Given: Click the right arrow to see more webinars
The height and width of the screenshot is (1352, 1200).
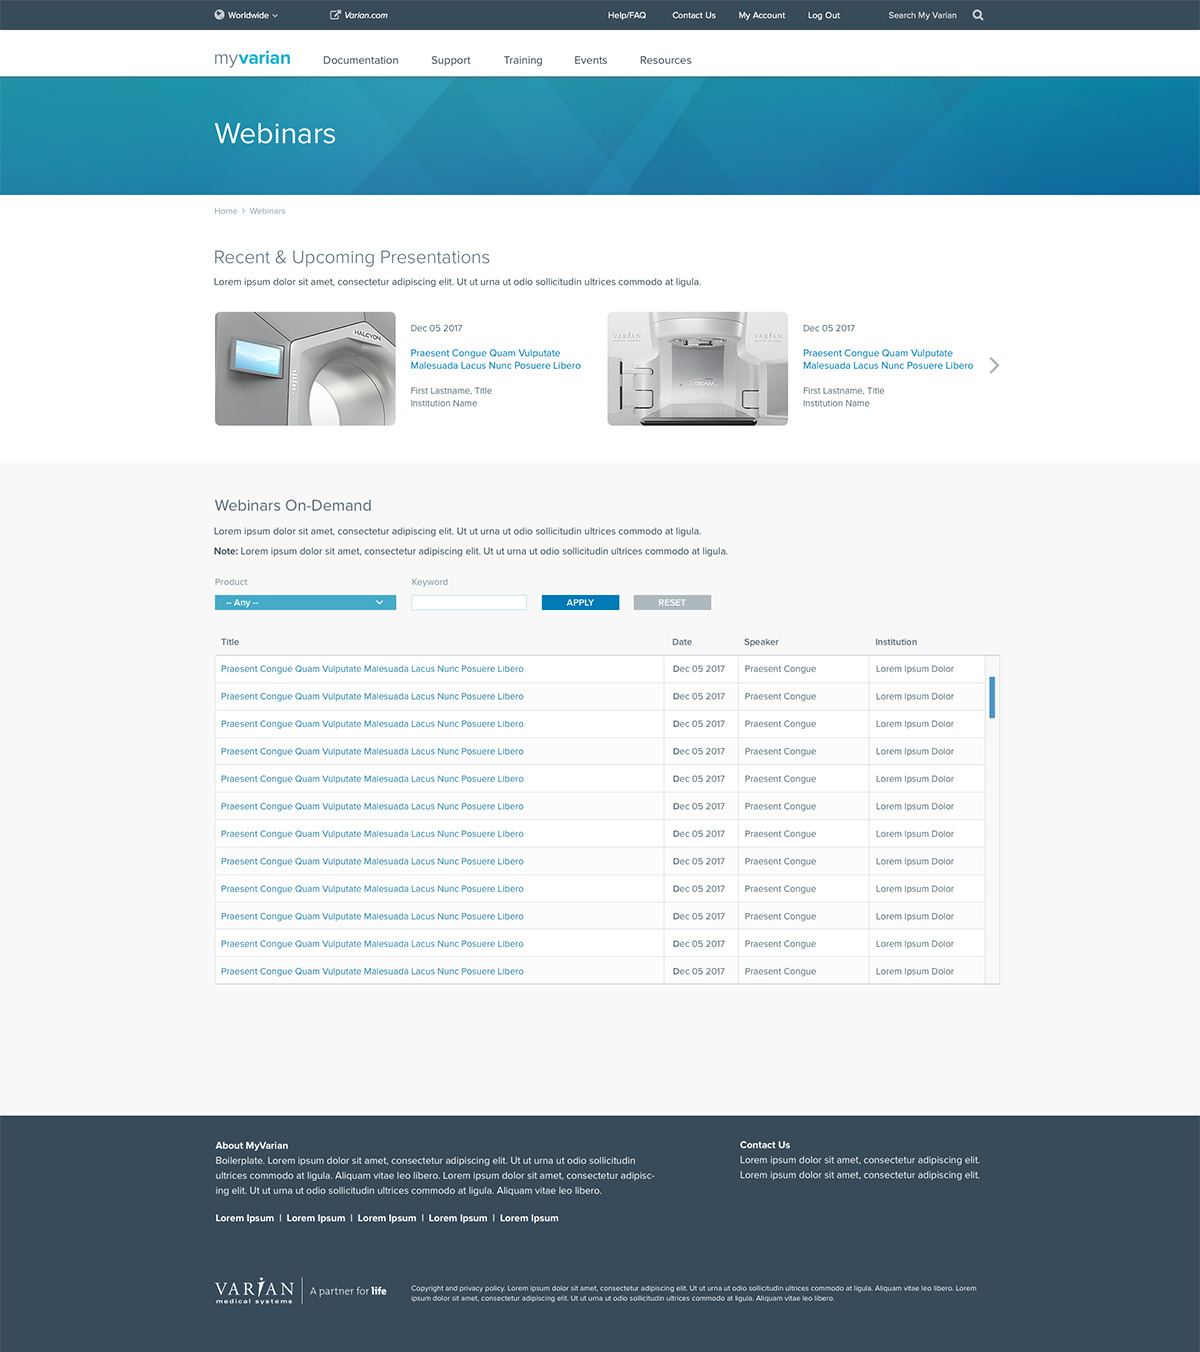Looking at the screenshot, I should pyautogui.click(x=994, y=365).
